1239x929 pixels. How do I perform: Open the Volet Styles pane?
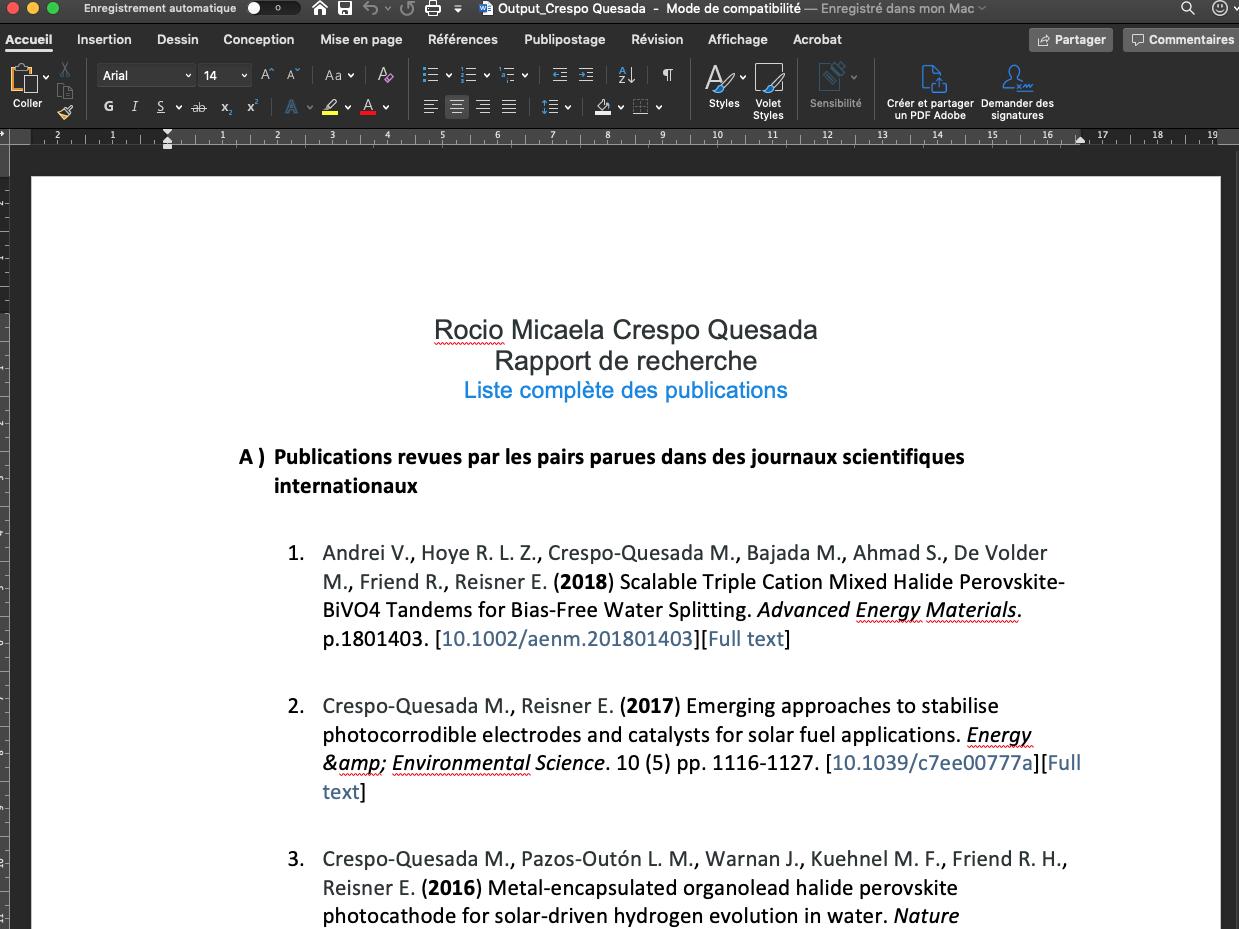768,92
